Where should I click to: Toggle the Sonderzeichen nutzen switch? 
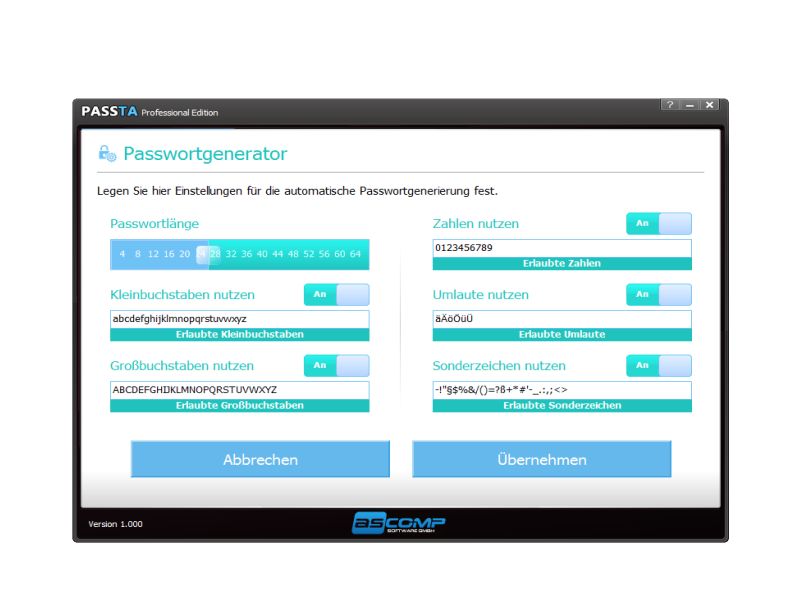click(659, 365)
